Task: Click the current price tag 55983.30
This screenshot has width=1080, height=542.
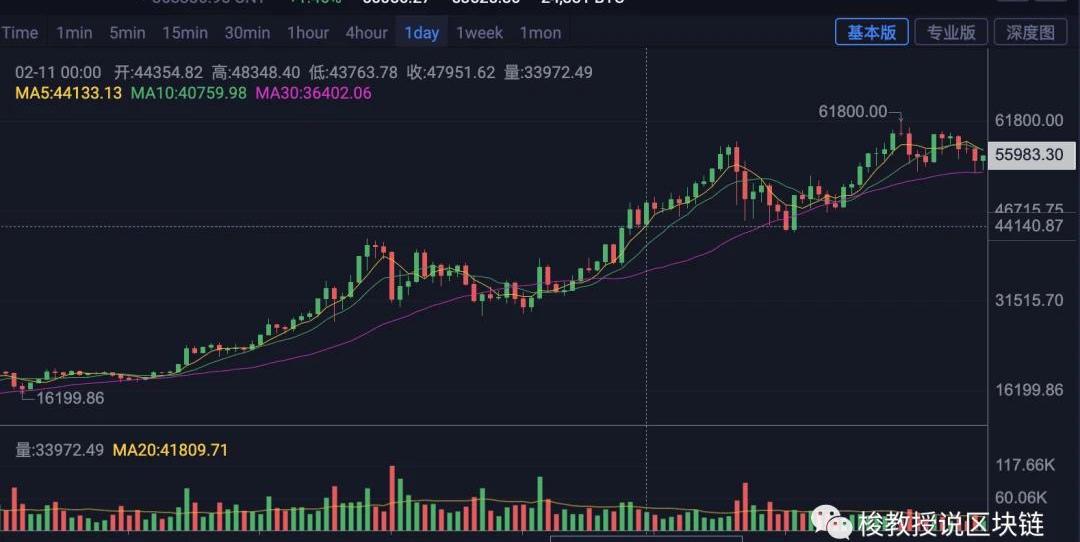Action: pos(1030,155)
